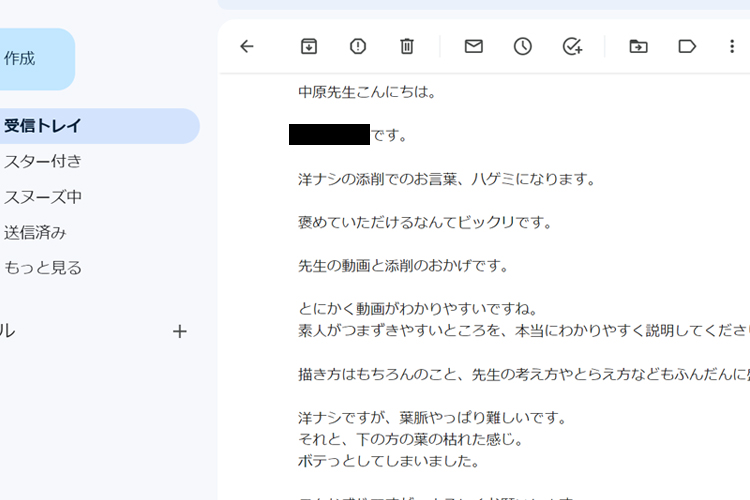Click the 作成 compose button
Image resolution: width=750 pixels, height=500 pixels.
tap(30, 59)
